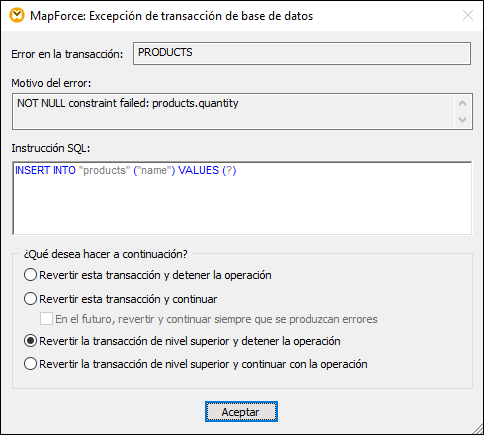Select 'Revertir esta transacción y detener la operación'
The width and height of the screenshot is (484, 435).
30,275
